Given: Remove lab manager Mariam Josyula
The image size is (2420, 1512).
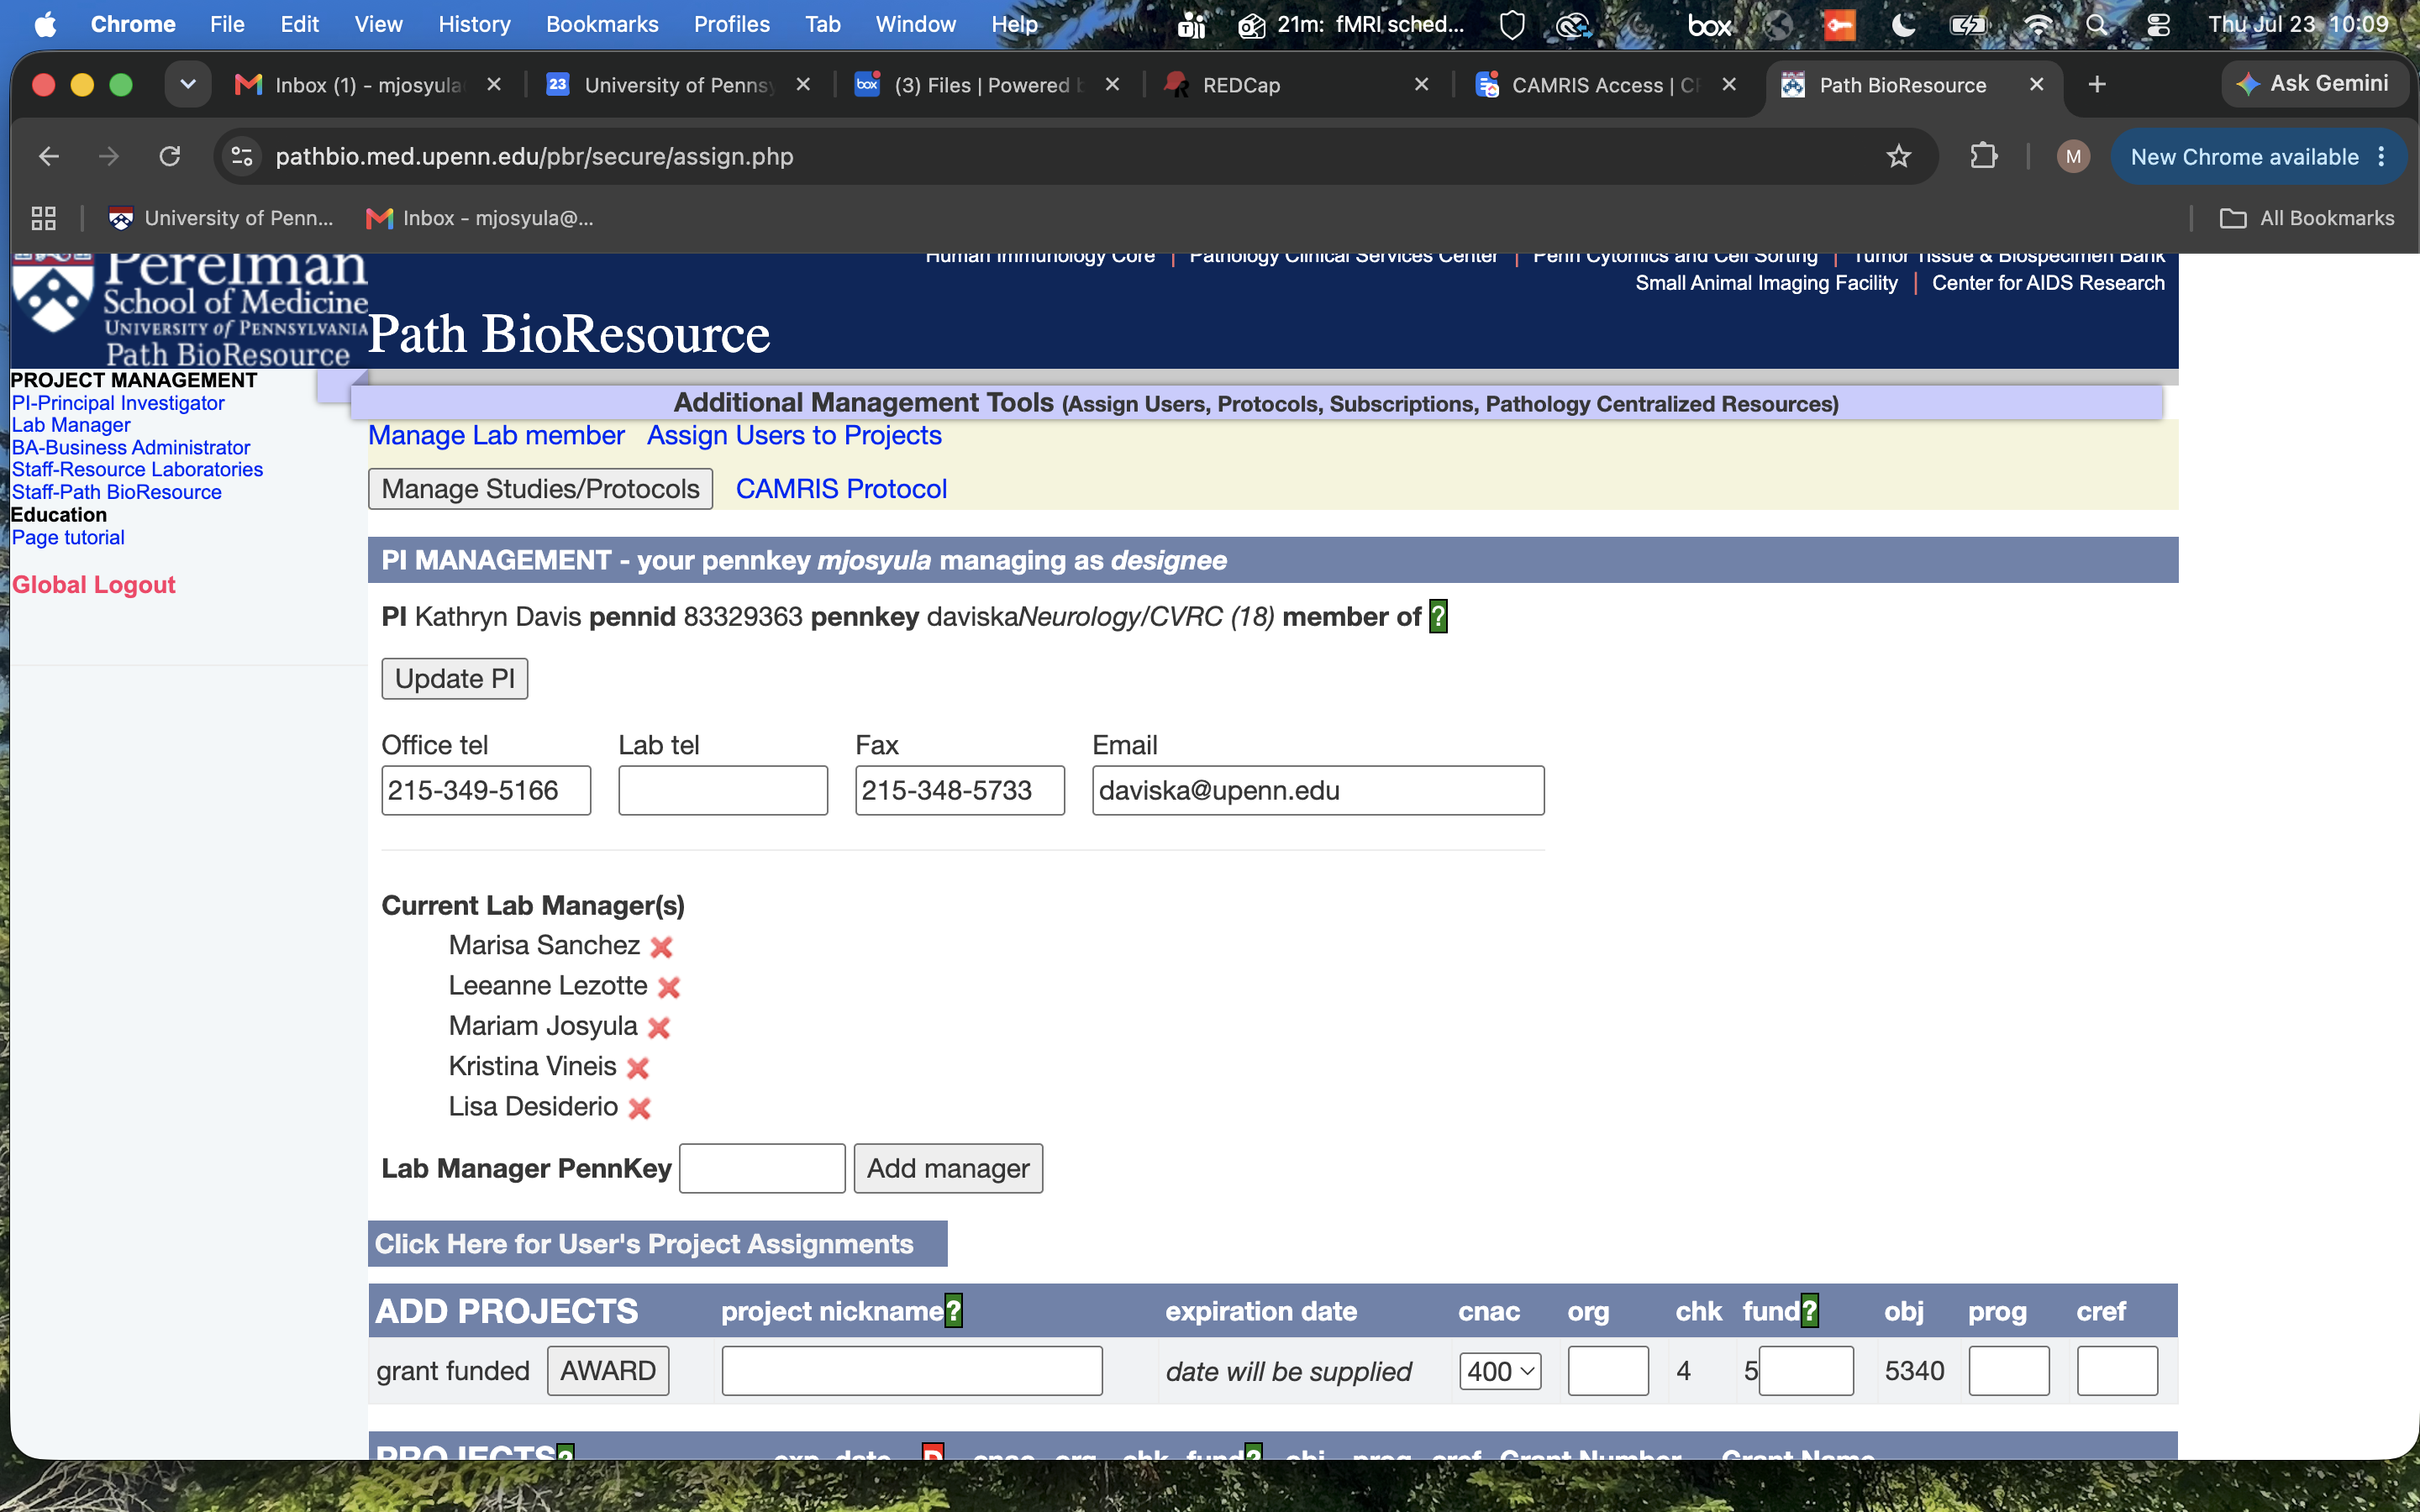Looking at the screenshot, I should pos(659,1027).
